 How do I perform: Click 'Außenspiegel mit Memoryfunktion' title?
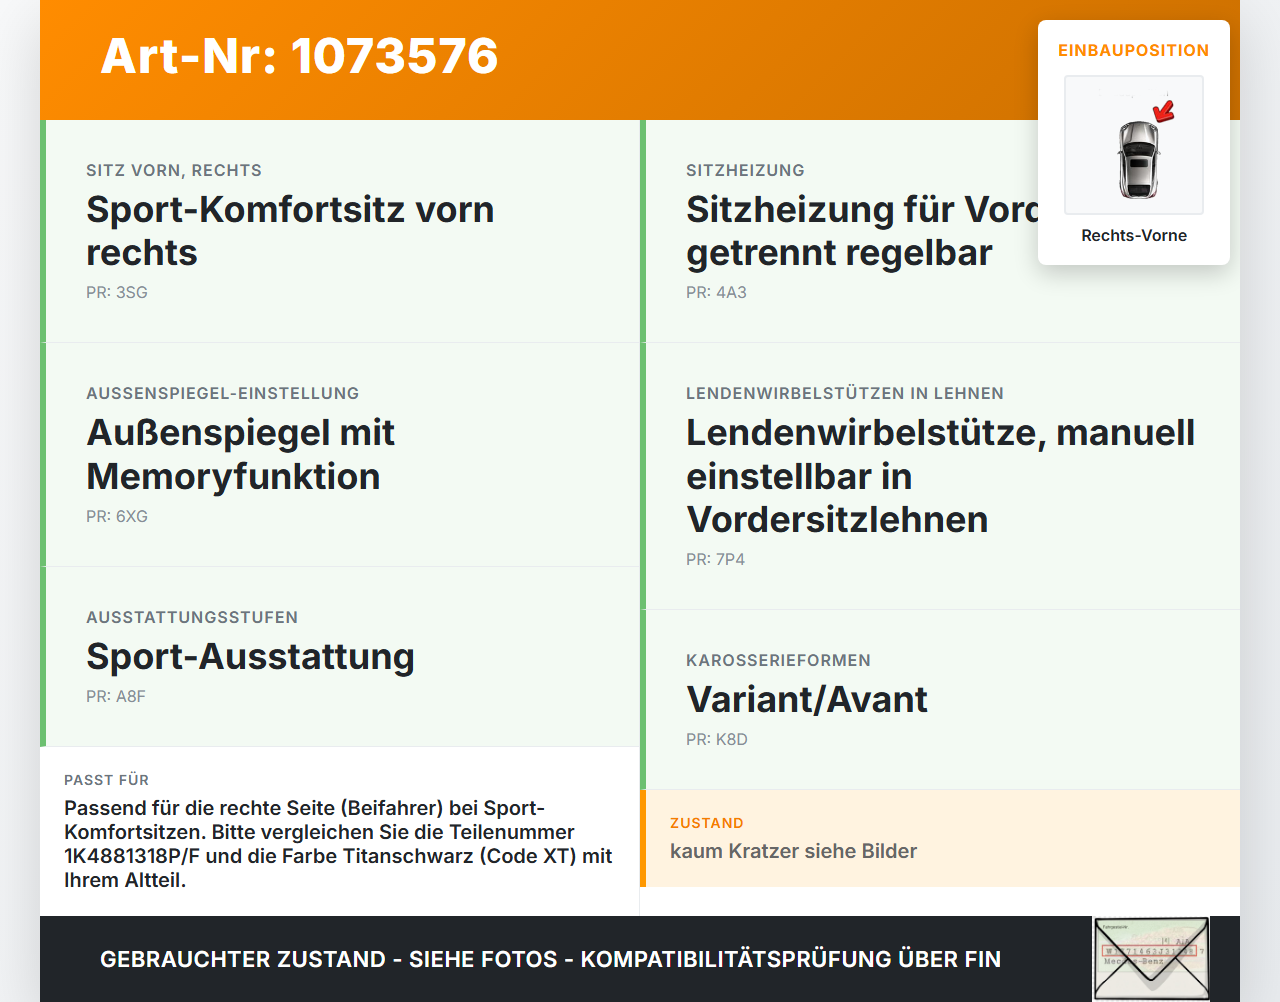(240, 455)
